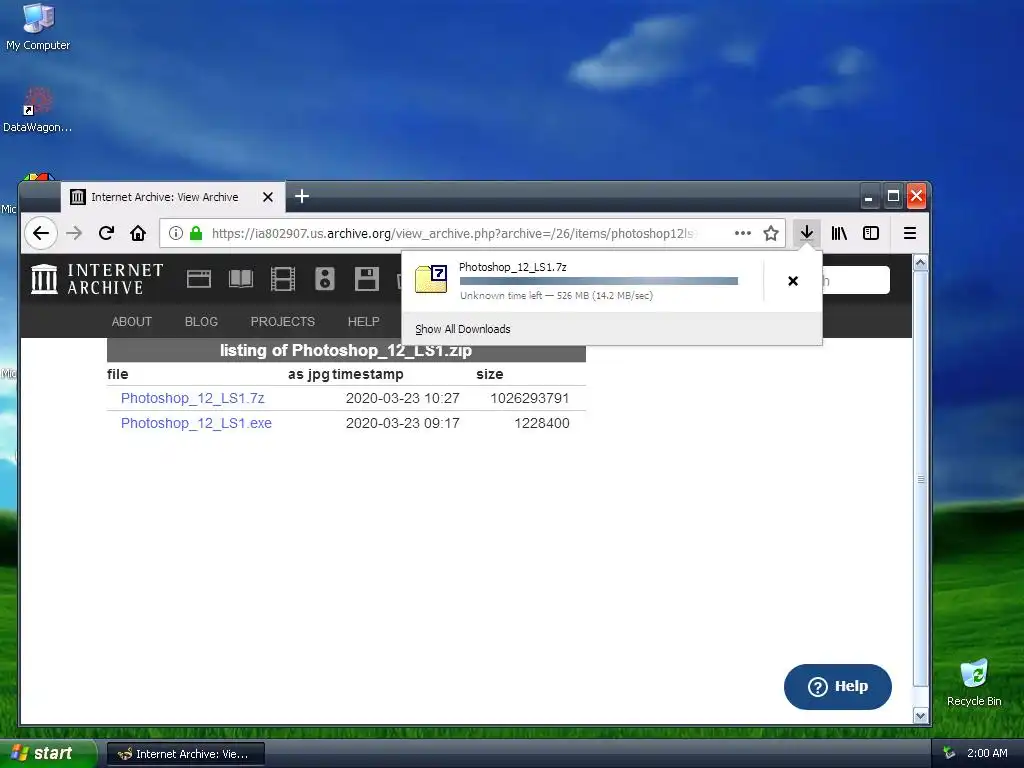The width and height of the screenshot is (1024, 768).
Task: Show site information icon in address bar
Action: pos(176,233)
